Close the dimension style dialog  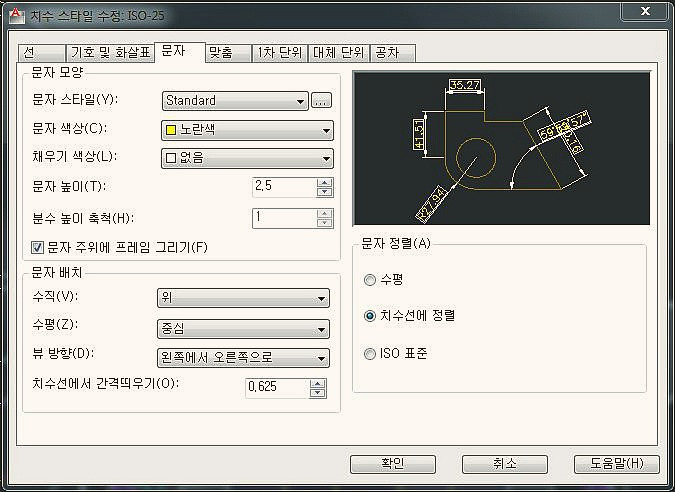tap(644, 11)
